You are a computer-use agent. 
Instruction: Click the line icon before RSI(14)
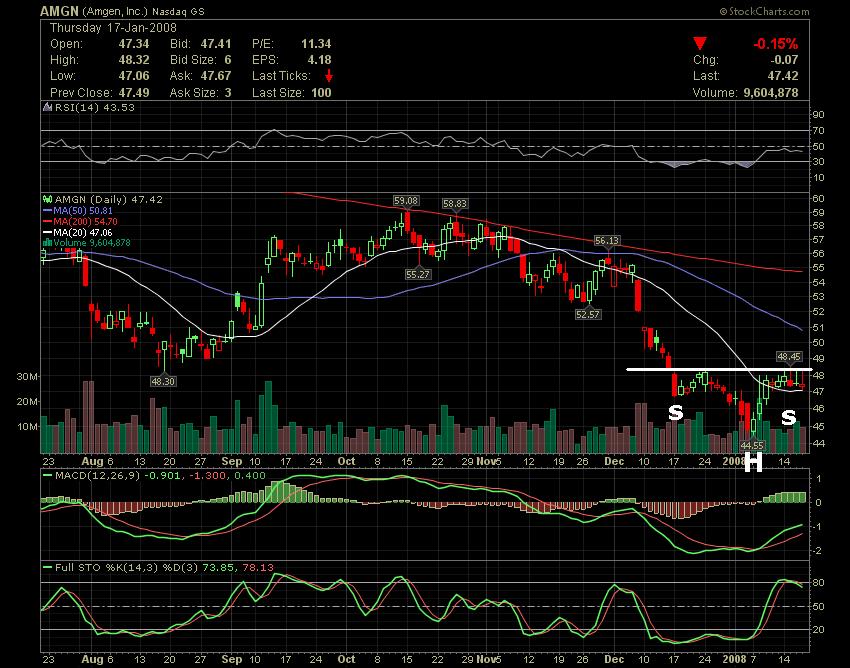point(48,107)
